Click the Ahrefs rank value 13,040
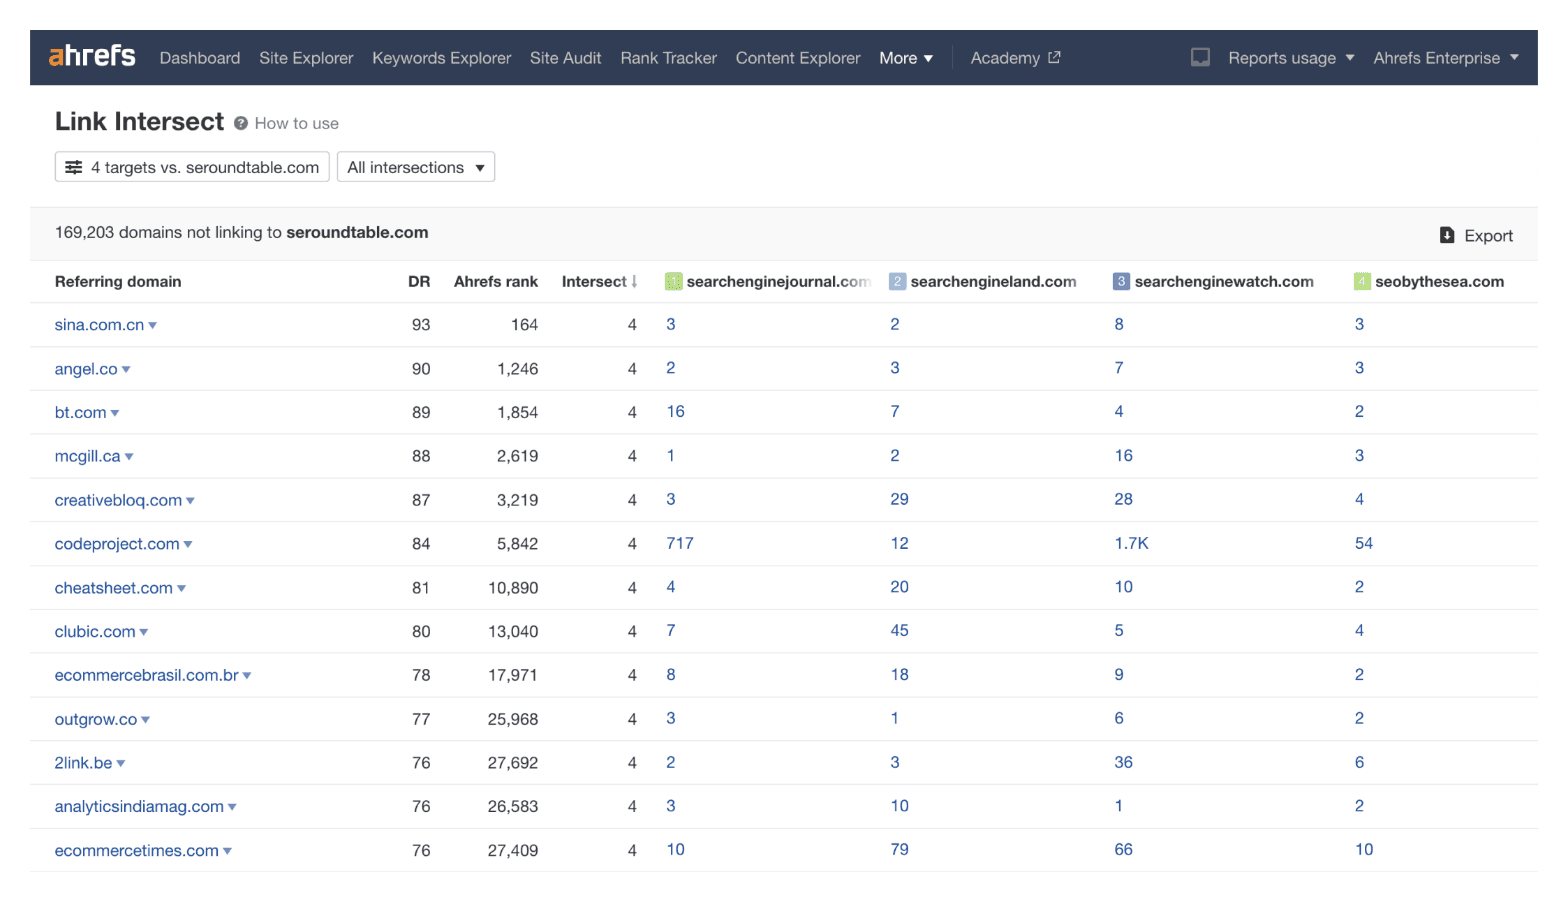 coord(513,632)
